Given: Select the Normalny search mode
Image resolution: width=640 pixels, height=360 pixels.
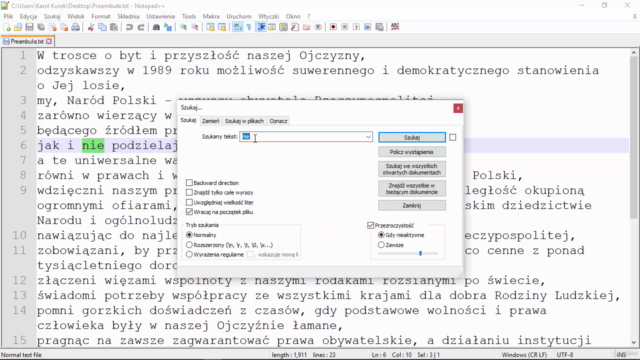Looking at the screenshot, I should point(189,235).
